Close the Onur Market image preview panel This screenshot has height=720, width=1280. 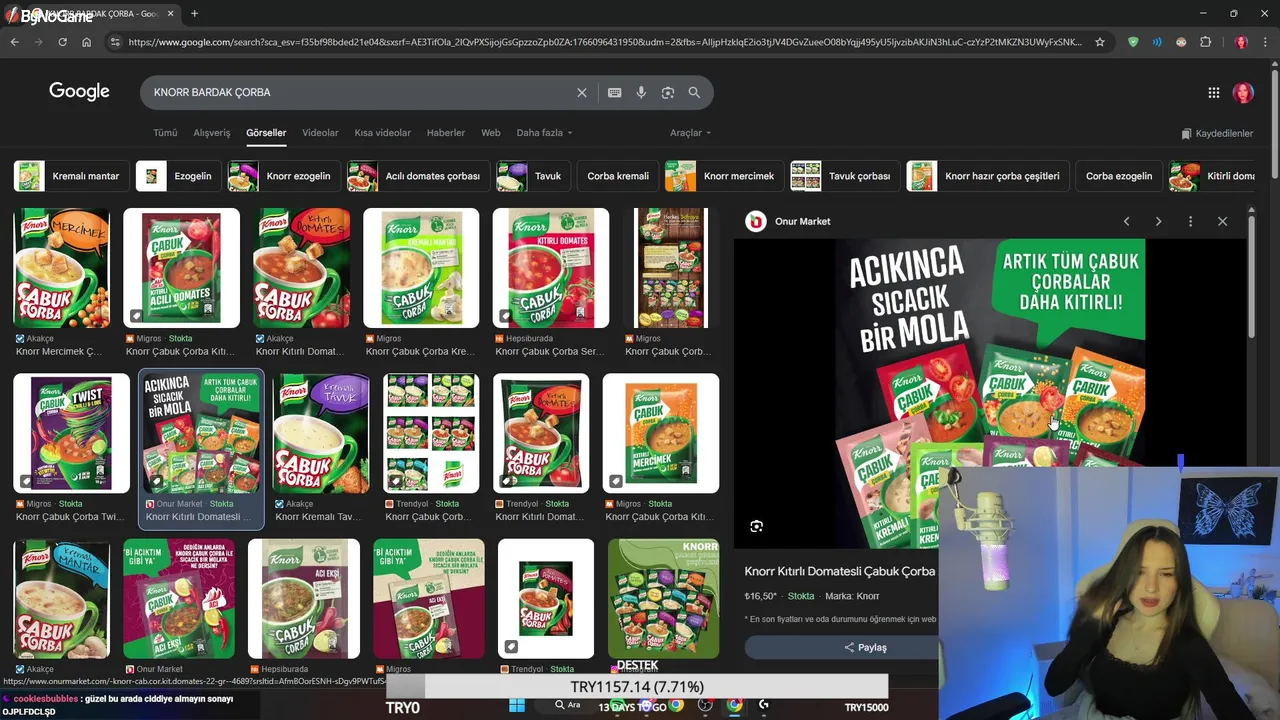point(1222,221)
